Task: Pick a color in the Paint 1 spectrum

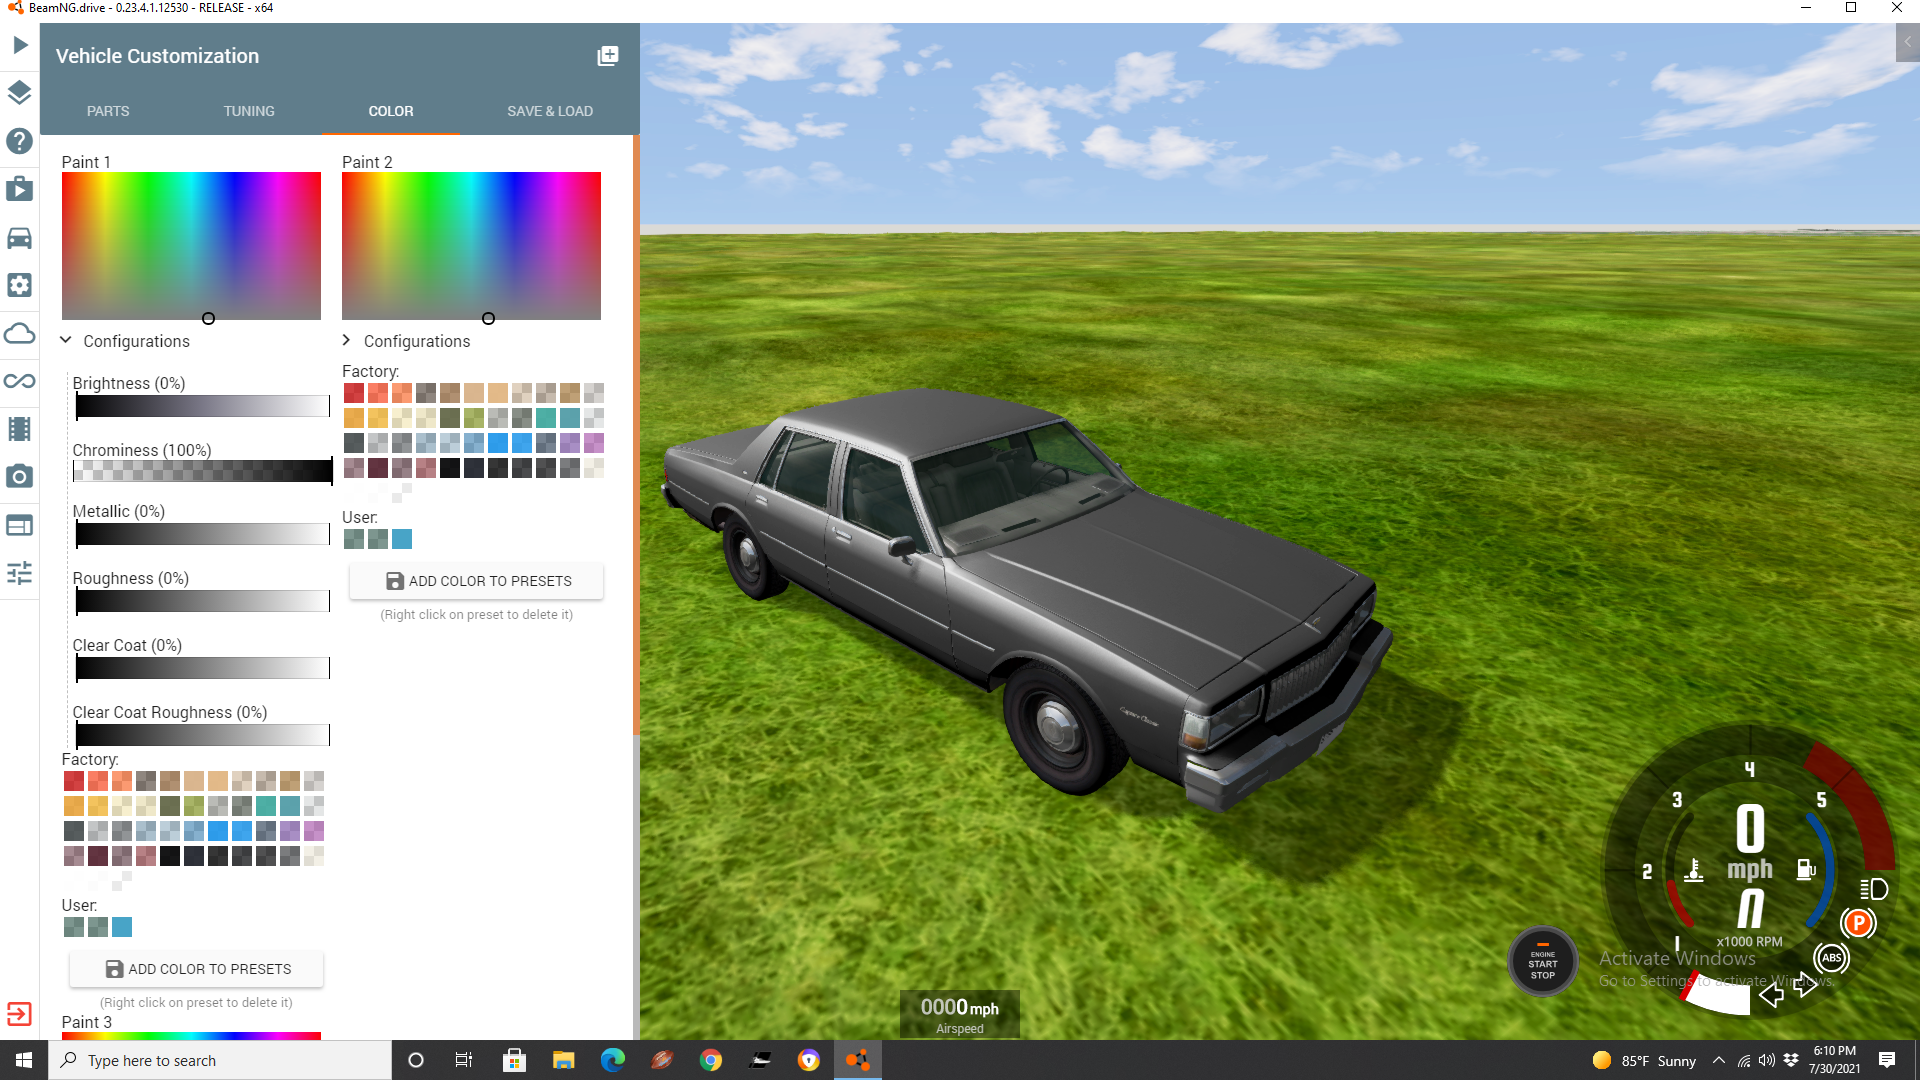Action: 191,246
